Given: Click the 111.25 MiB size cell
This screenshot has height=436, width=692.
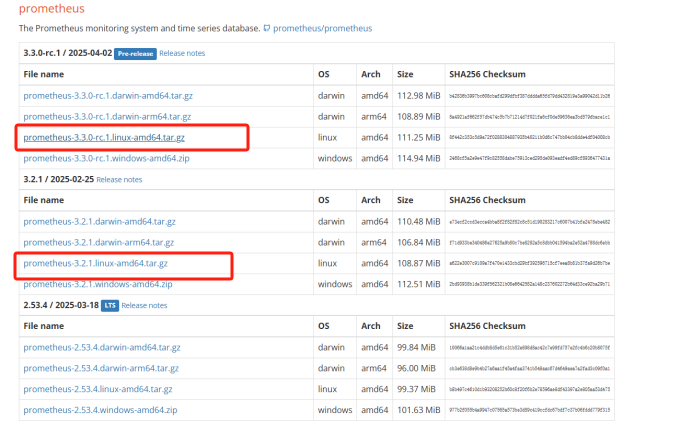Looking at the screenshot, I should (418, 137).
